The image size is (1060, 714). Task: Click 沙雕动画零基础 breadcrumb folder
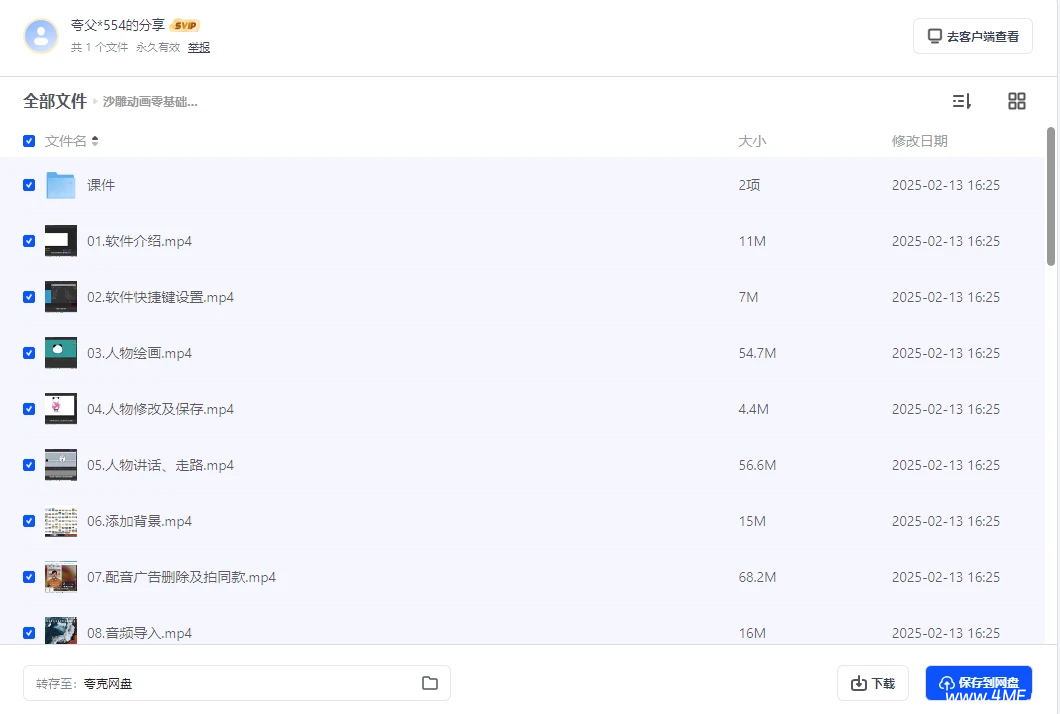coord(150,102)
